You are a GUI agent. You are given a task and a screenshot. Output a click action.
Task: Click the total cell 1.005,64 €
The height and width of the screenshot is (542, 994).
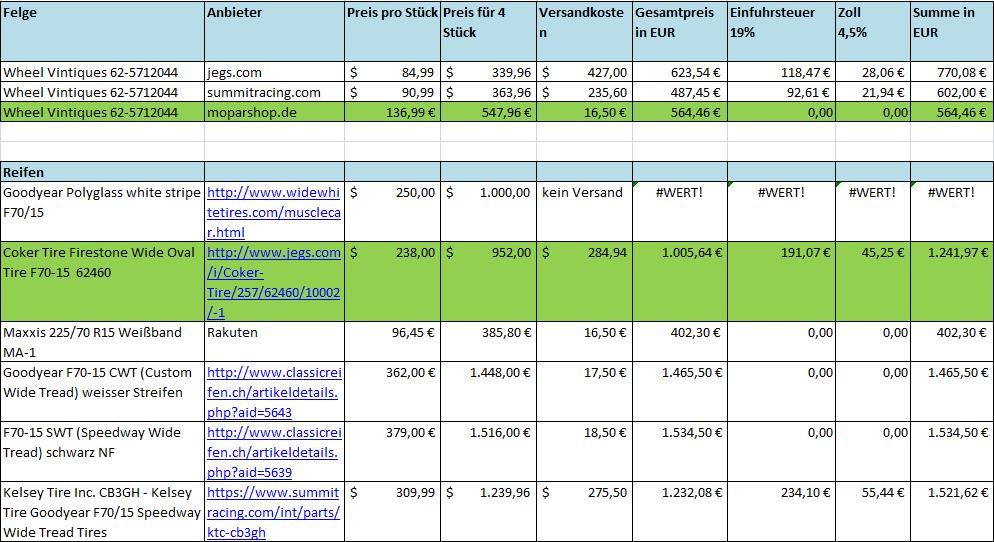(680, 282)
